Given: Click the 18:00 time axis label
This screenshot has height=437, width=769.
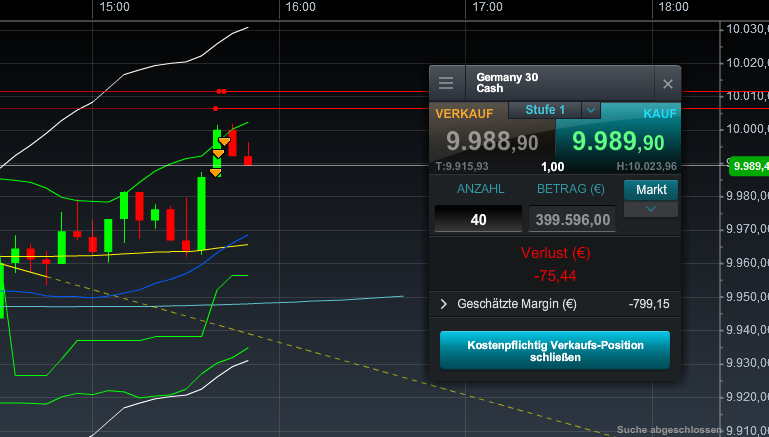Looking at the screenshot, I should (673, 7).
